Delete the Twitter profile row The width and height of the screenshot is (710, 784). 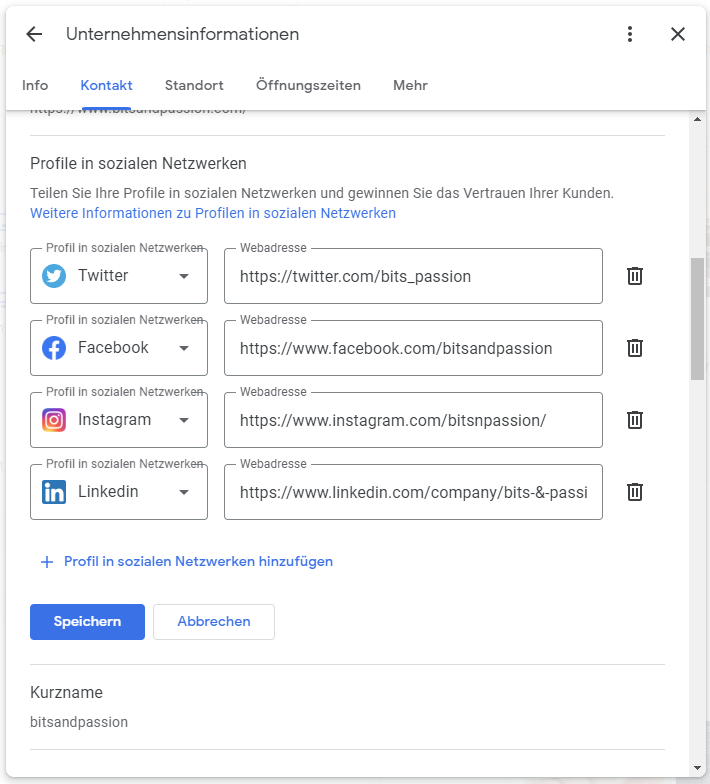(634, 276)
